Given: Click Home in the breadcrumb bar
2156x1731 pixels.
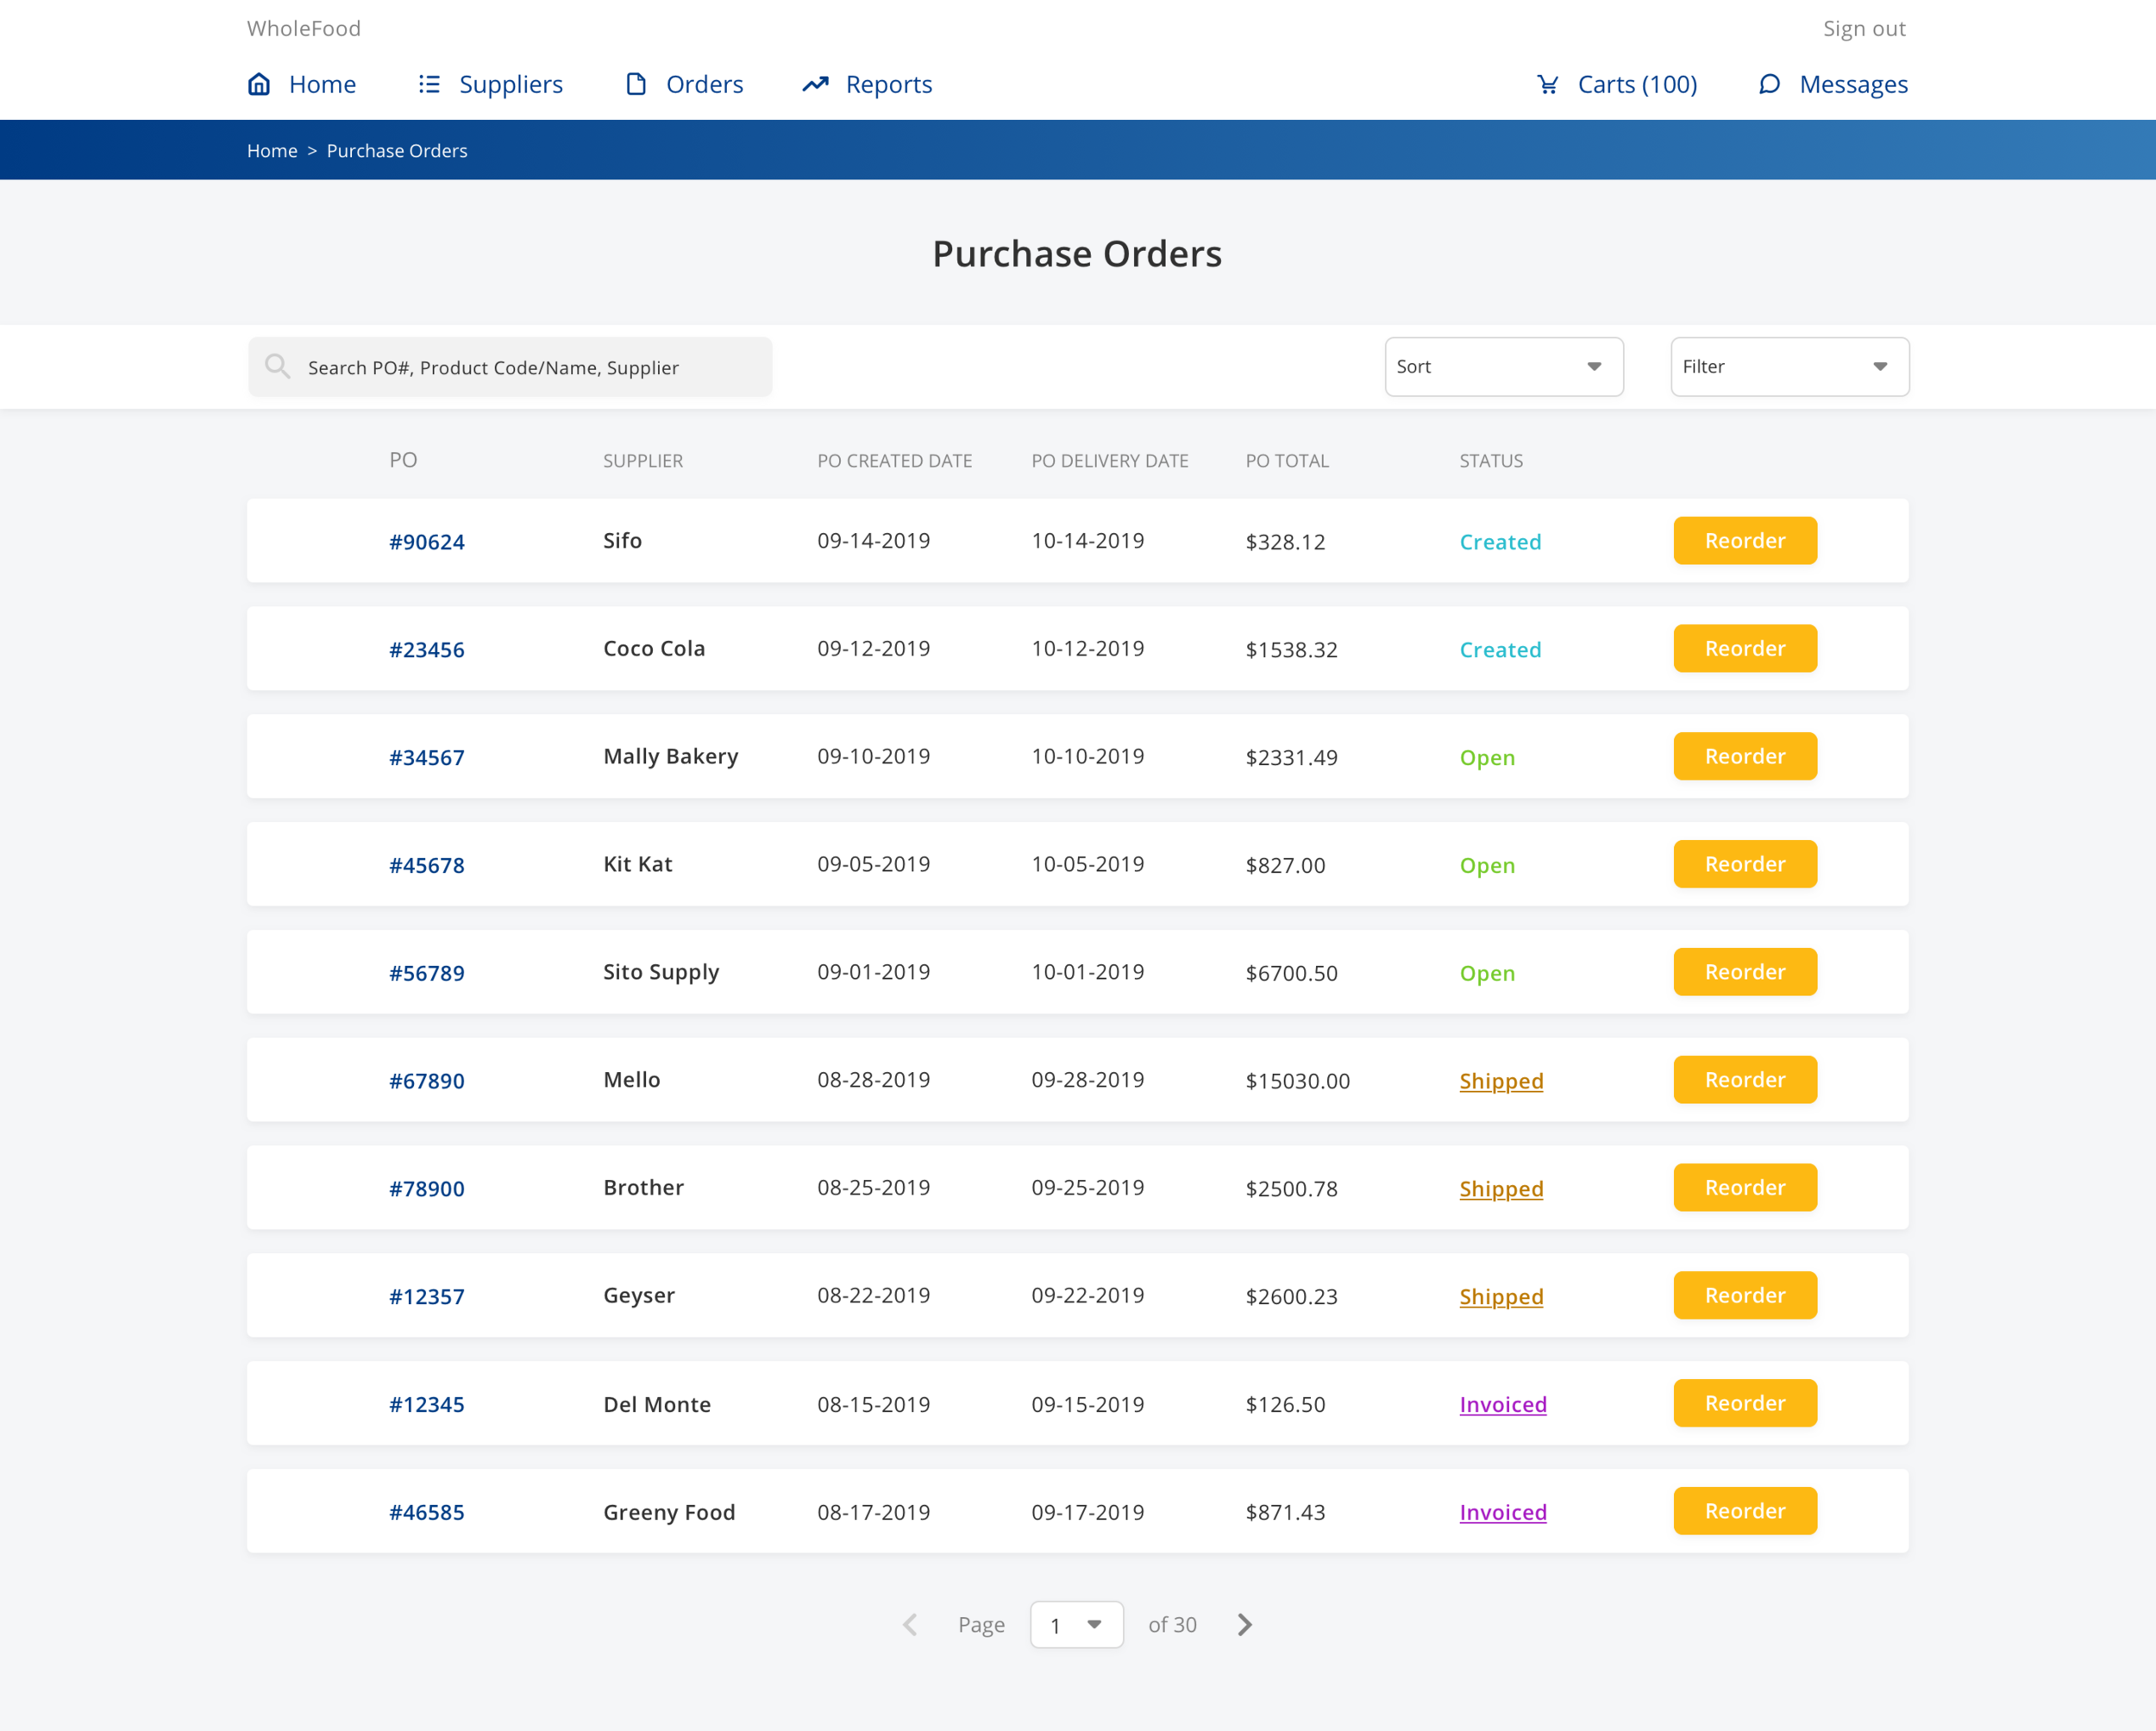Looking at the screenshot, I should coord(272,151).
